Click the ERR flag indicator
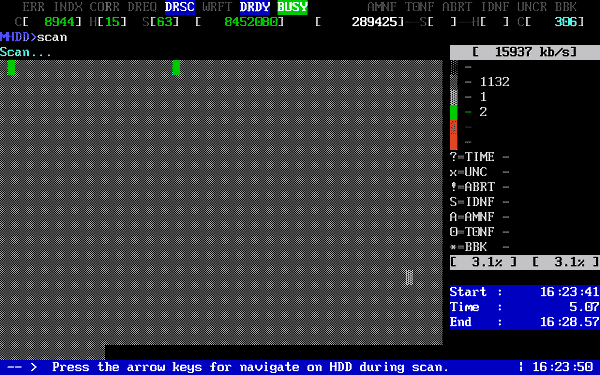The width and height of the screenshot is (600, 375). pyautogui.click(x=34, y=7)
